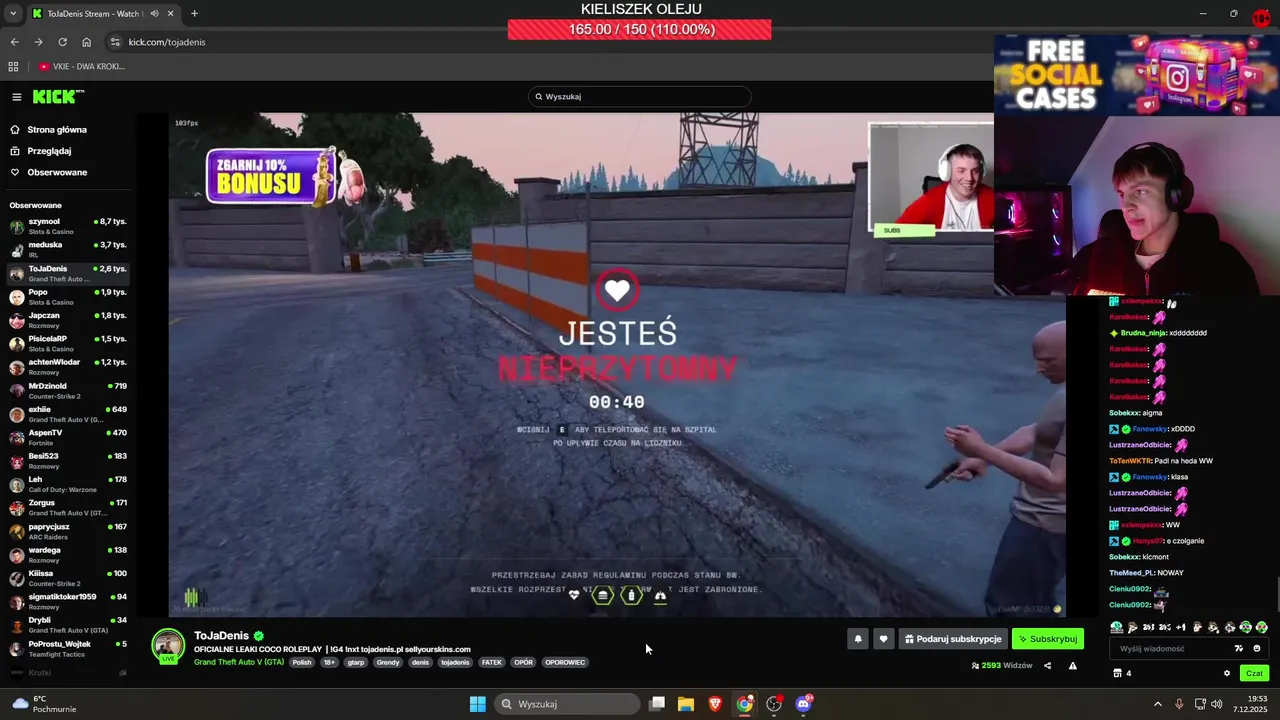Click the microphone tray icon
This screenshot has width=1280, height=720.
coord(1179,704)
